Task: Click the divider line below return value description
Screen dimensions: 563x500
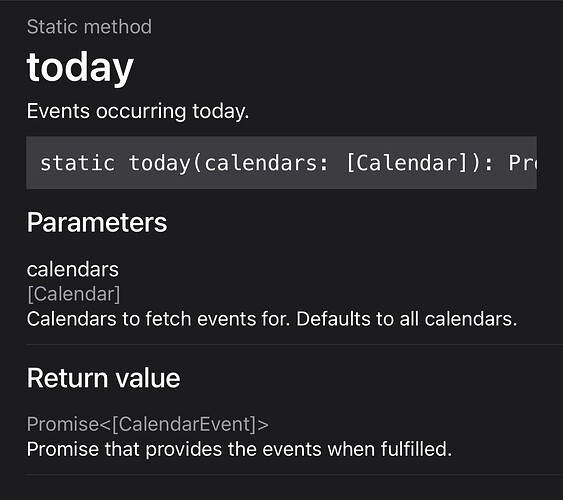Action: click(x=294, y=475)
